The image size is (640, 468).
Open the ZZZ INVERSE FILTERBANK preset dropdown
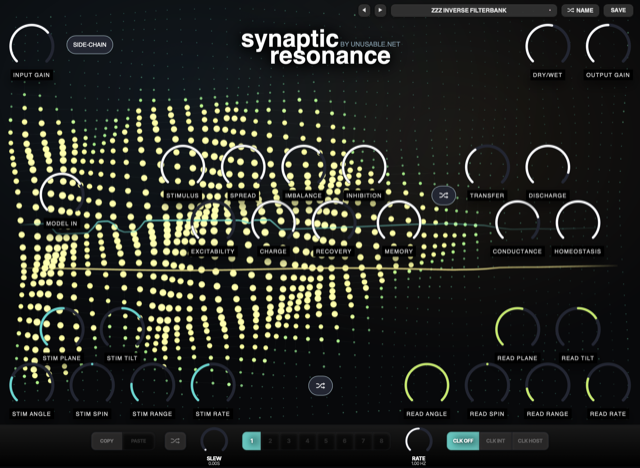click(473, 10)
